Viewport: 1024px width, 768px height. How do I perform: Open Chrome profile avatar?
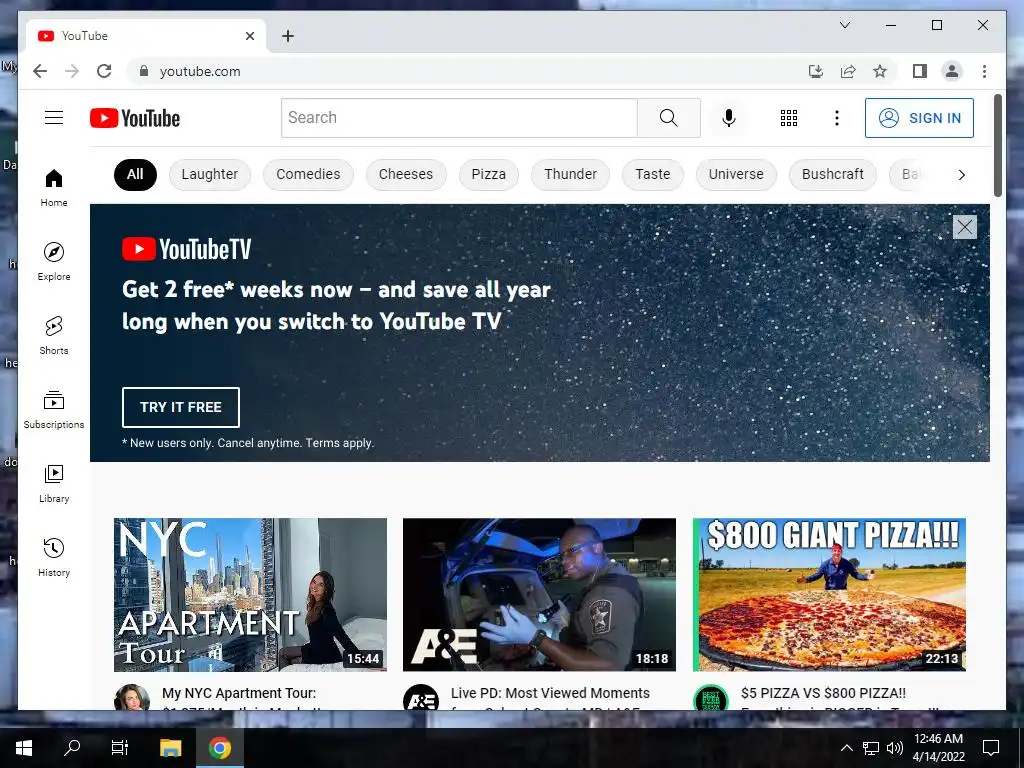tap(952, 71)
